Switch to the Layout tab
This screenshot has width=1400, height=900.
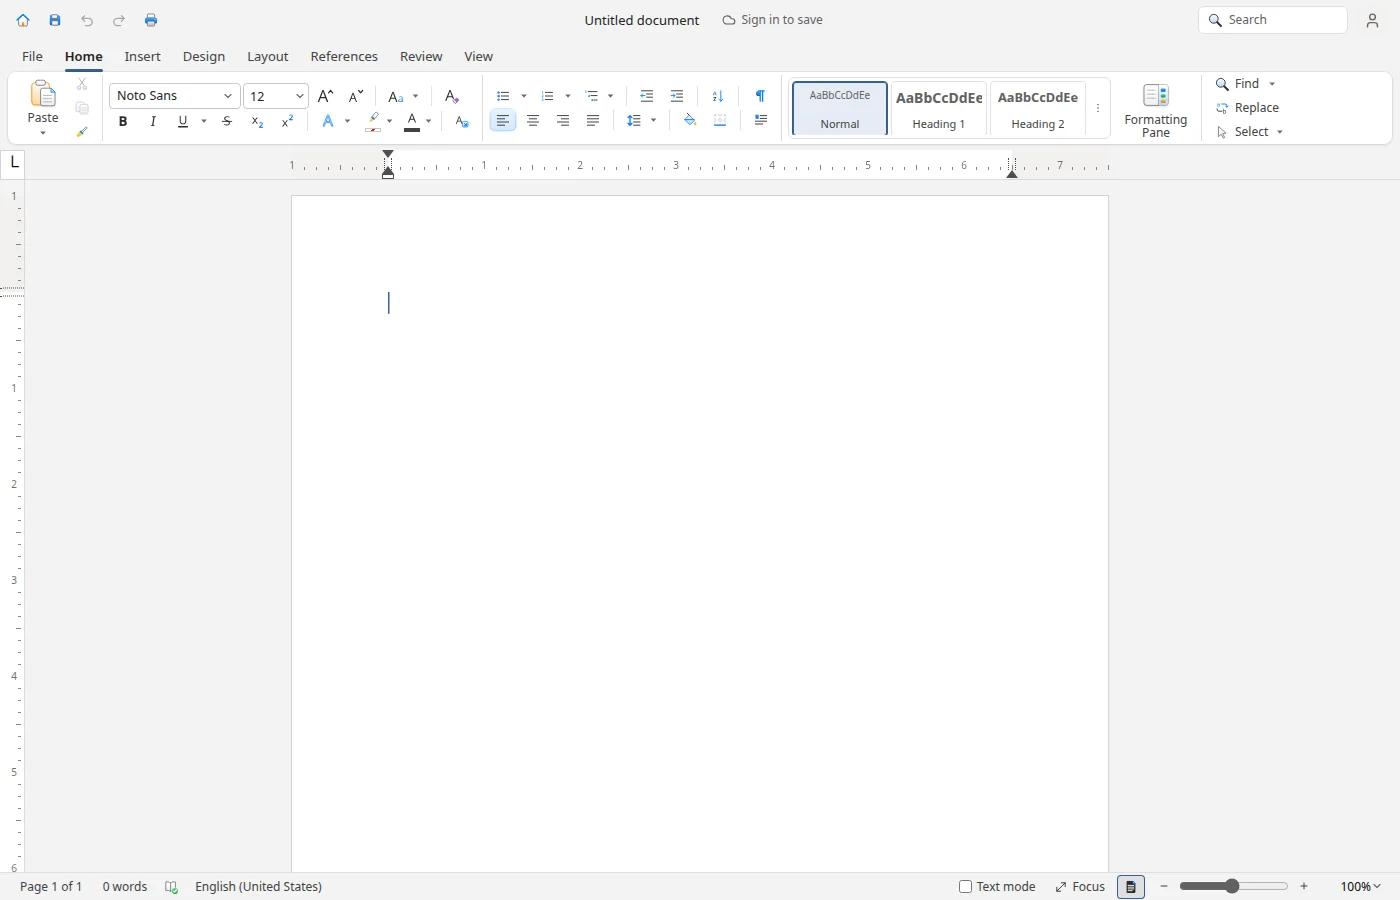click(x=268, y=57)
